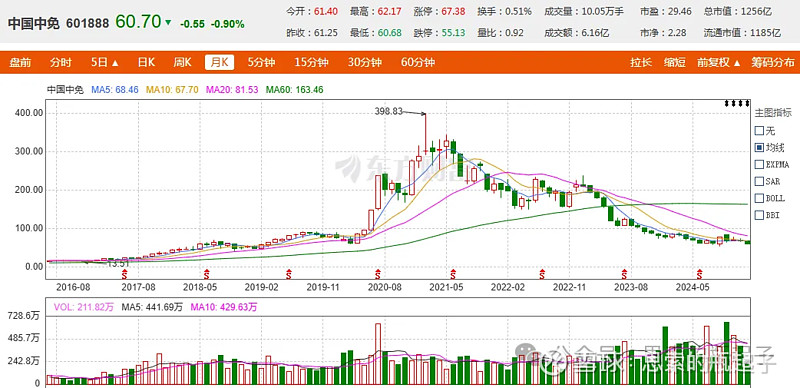Click the red S marker near 2020-08
The height and width of the screenshot is (388, 800).
pos(378,273)
